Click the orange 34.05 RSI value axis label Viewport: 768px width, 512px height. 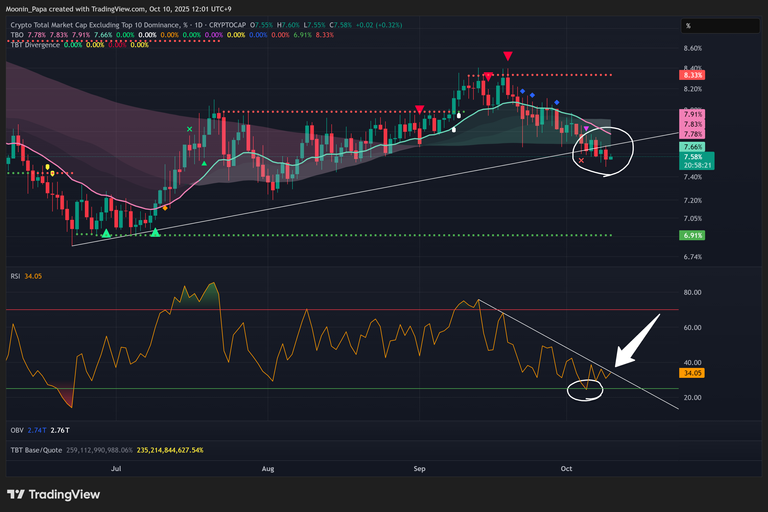(694, 372)
